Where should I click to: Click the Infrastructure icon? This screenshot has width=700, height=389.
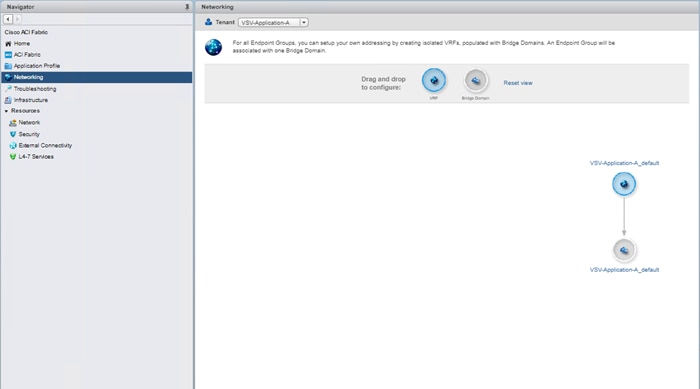(x=8, y=100)
